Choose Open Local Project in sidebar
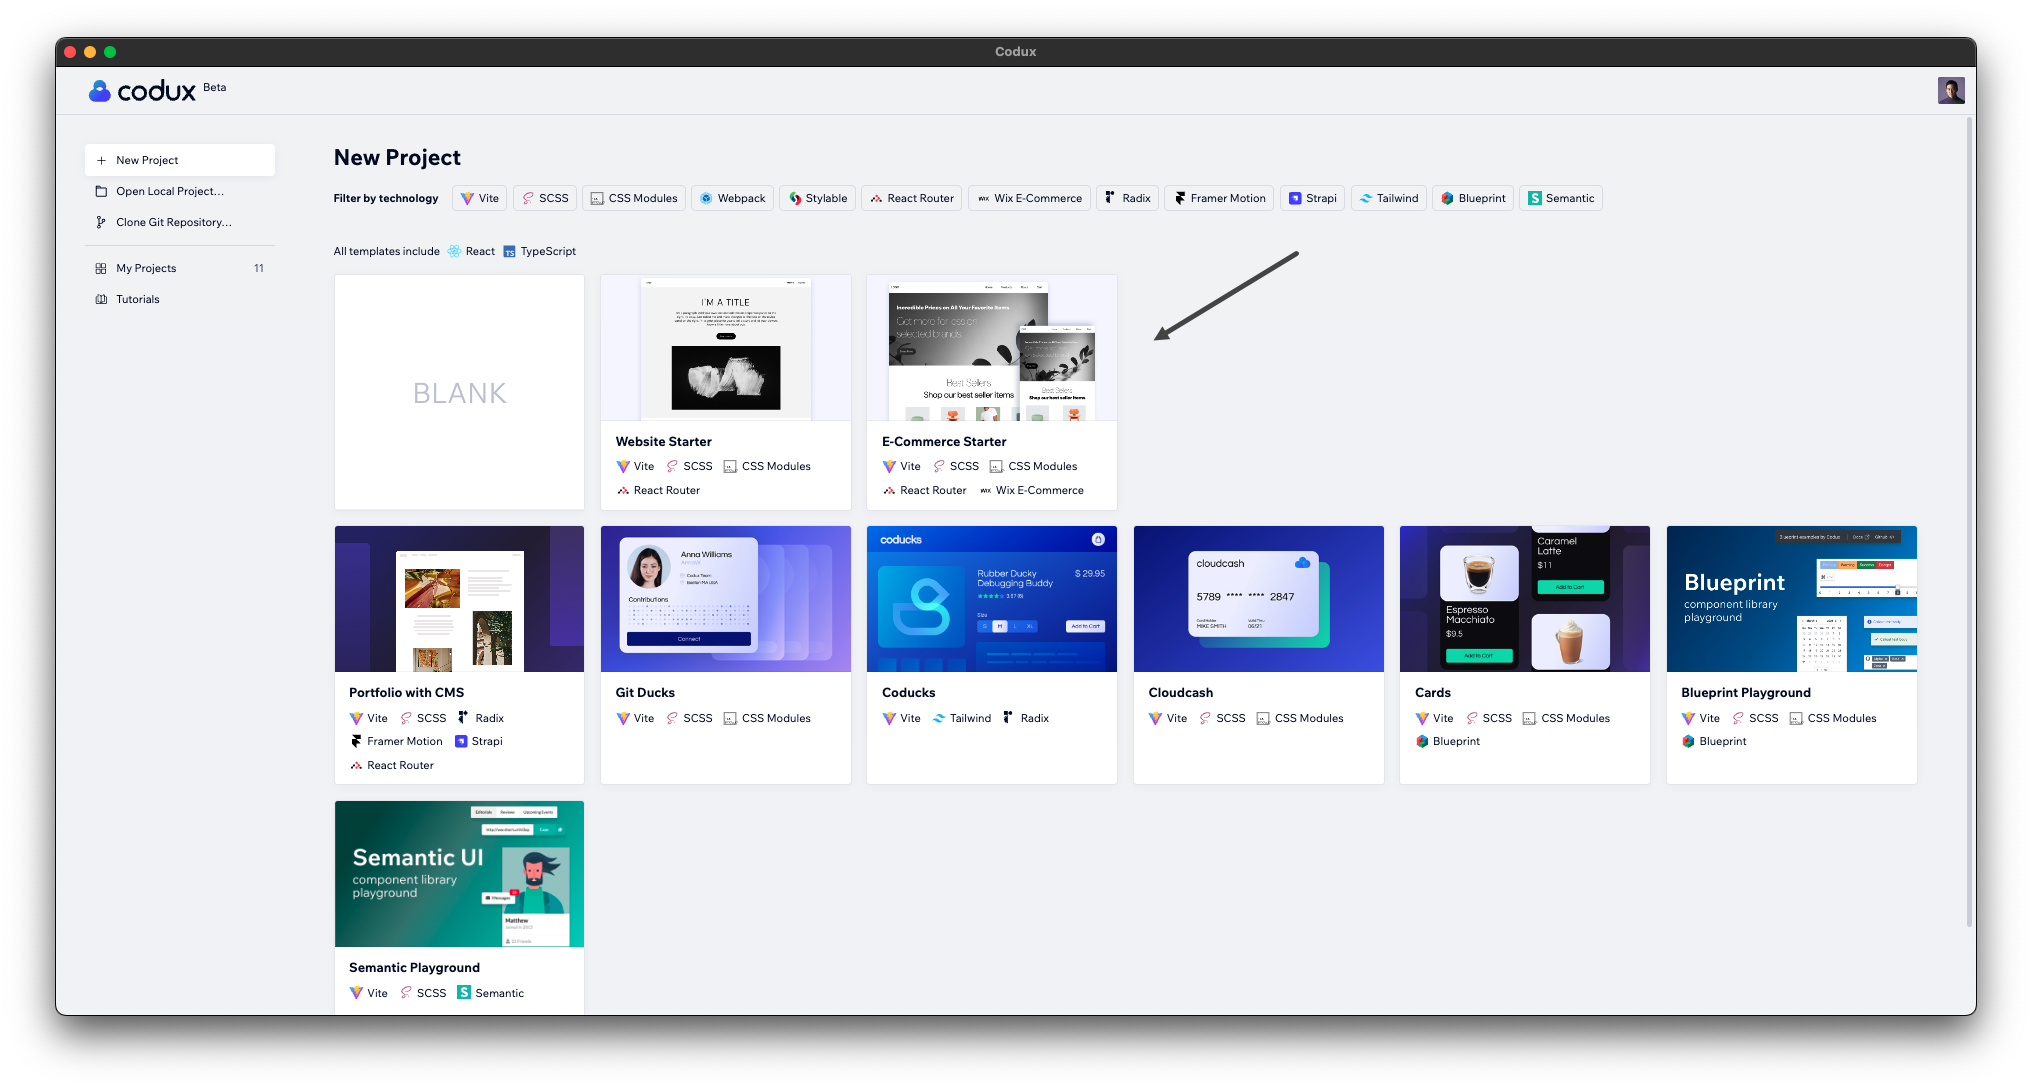2032x1089 pixels. pos(180,191)
